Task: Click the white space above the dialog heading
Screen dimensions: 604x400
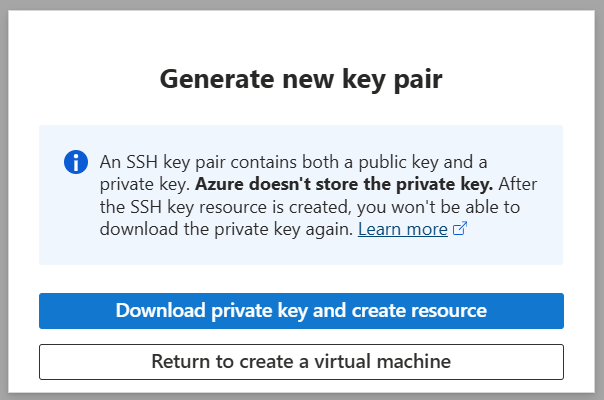Action: [x=301, y=35]
